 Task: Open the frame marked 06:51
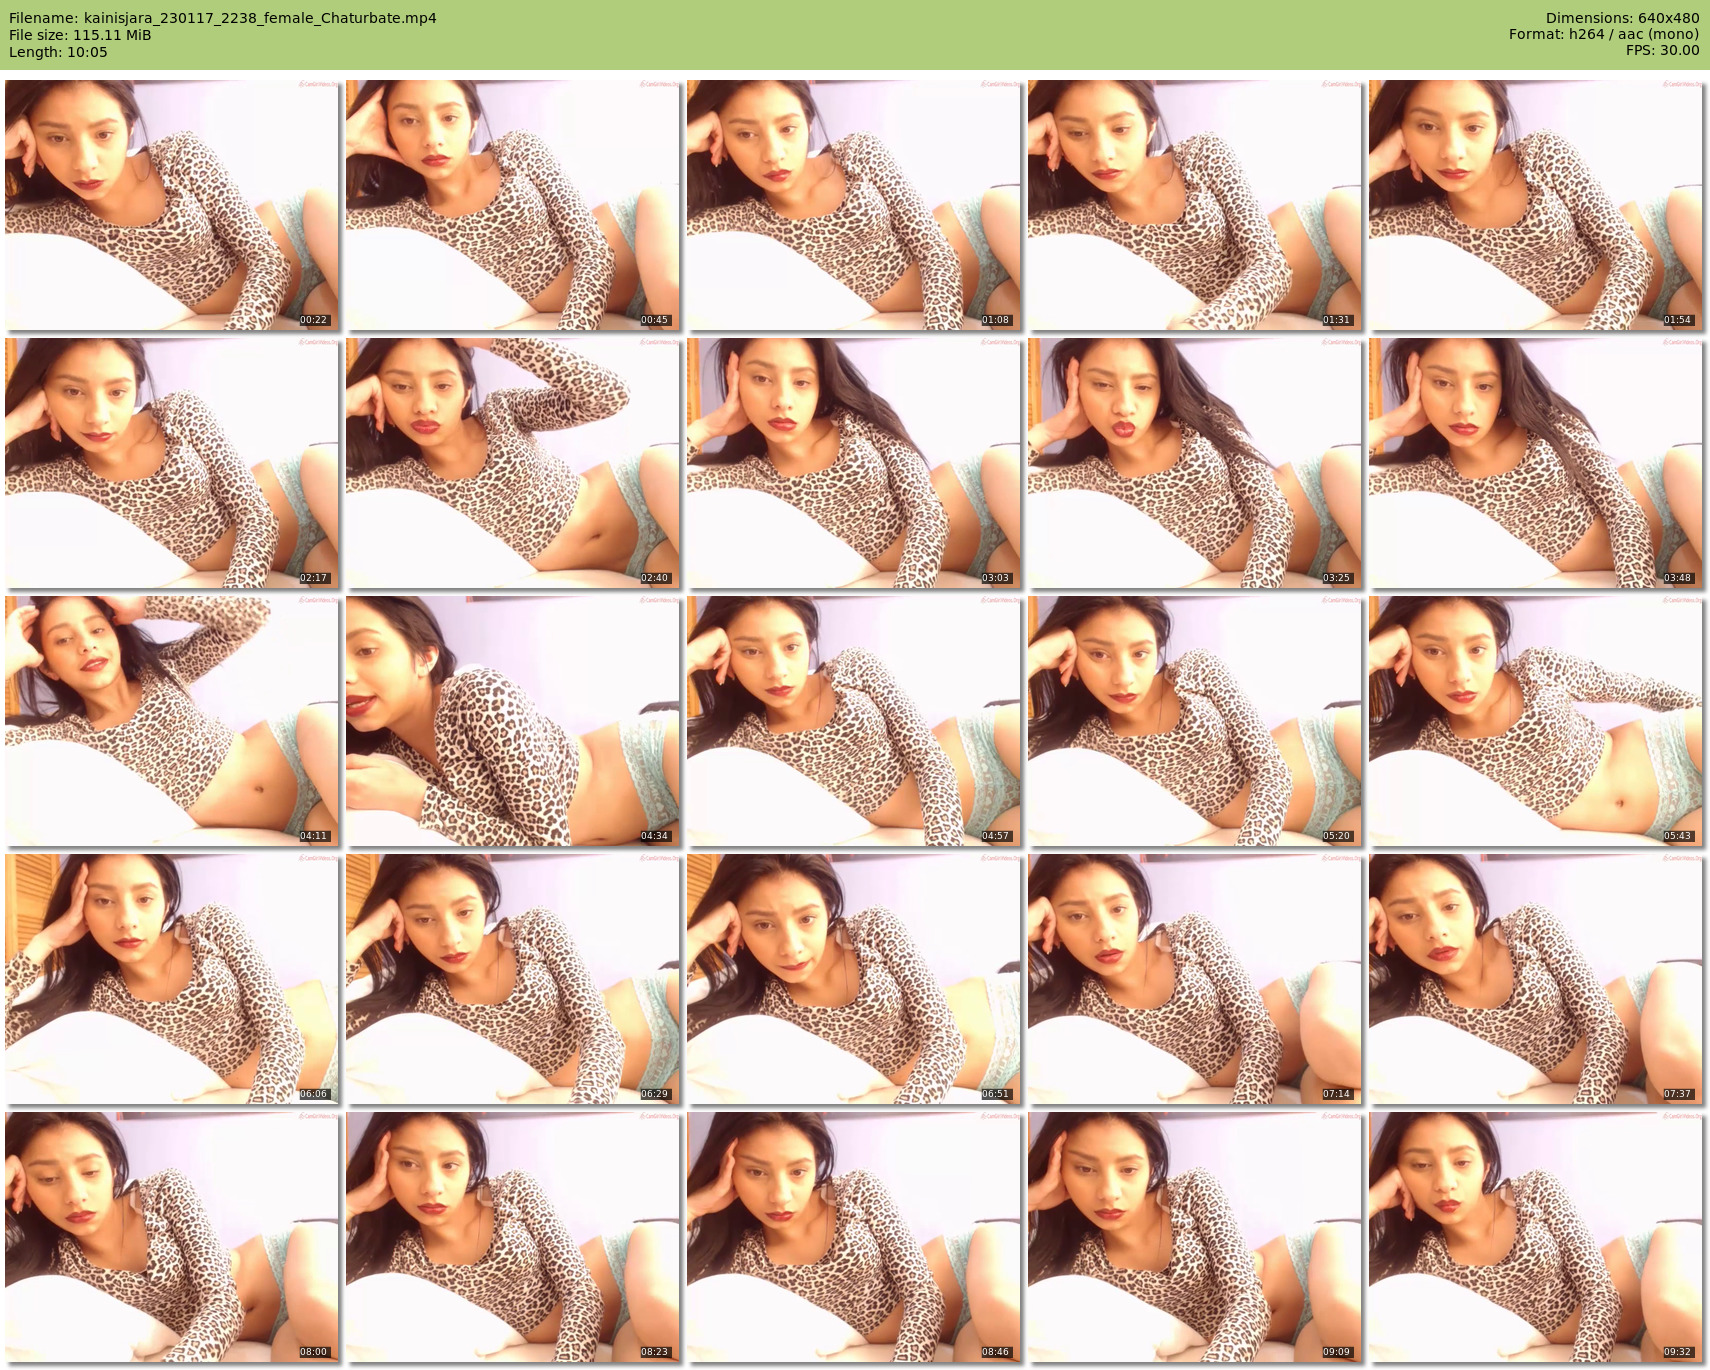point(854,979)
